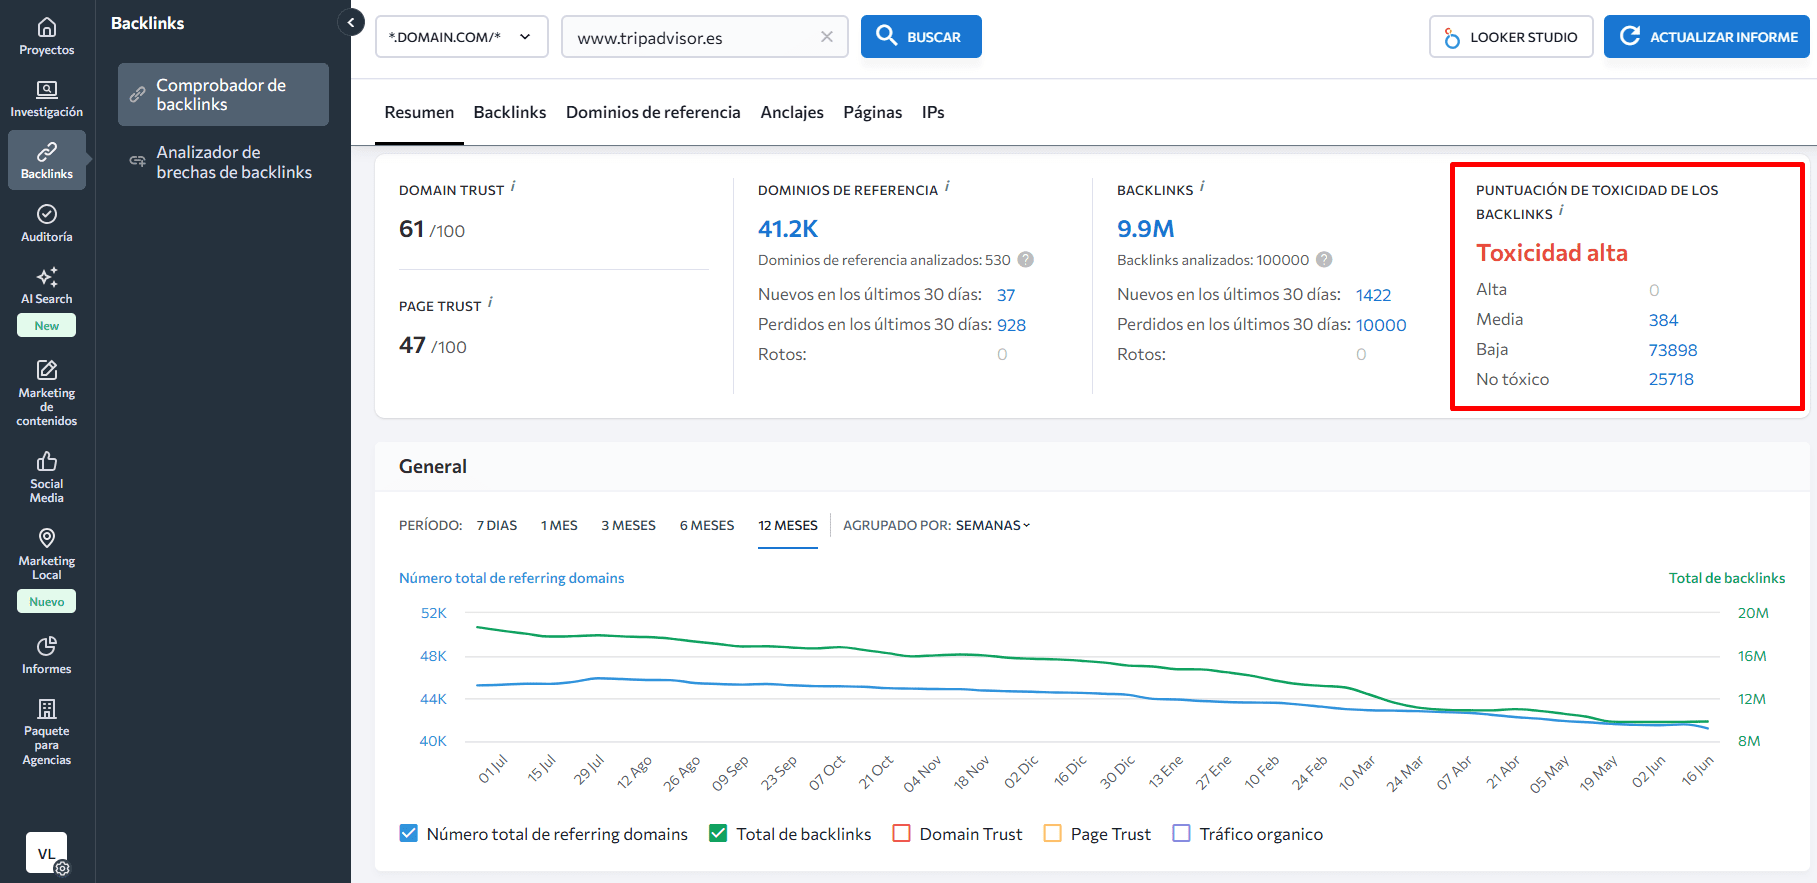This screenshot has height=883, width=1817.
Task: Switch to the Páginas tab
Action: (873, 112)
